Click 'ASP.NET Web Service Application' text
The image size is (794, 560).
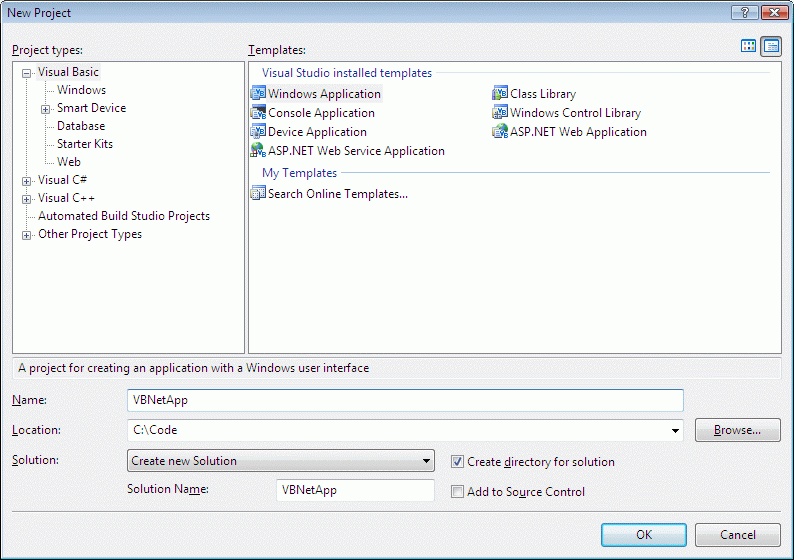356,151
